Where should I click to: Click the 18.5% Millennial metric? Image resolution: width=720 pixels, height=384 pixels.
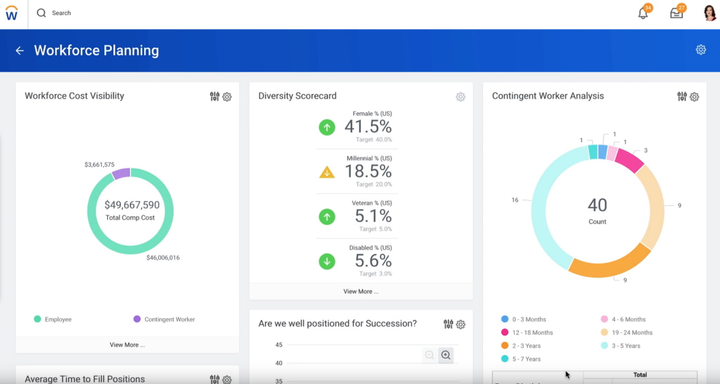(368, 171)
